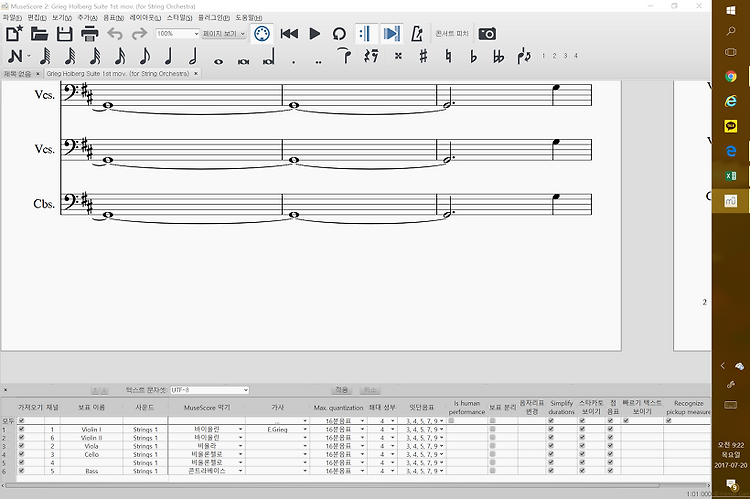Screen dimensions: 750x499
Task: Apply natural accidental
Action: [448, 56]
